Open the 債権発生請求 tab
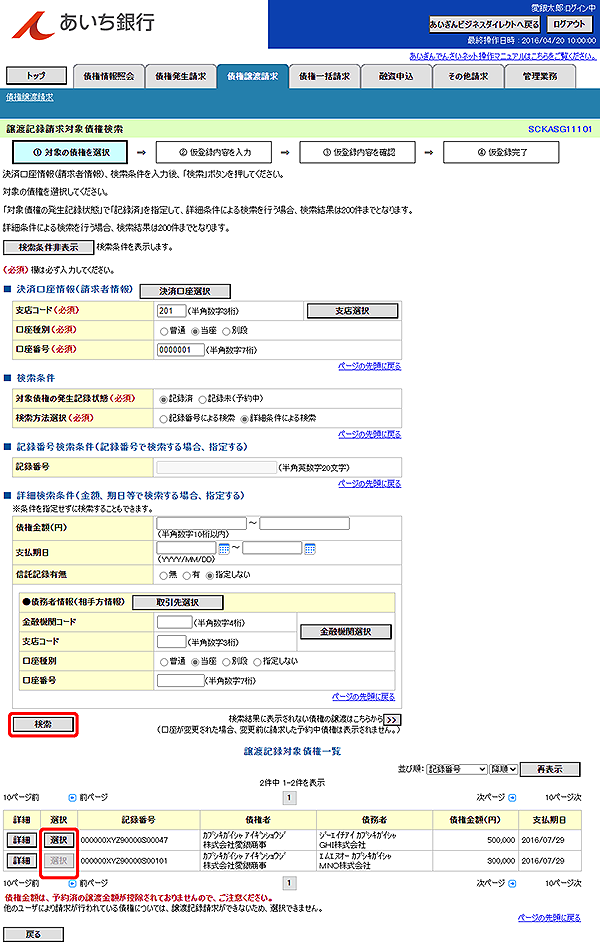 (181, 76)
